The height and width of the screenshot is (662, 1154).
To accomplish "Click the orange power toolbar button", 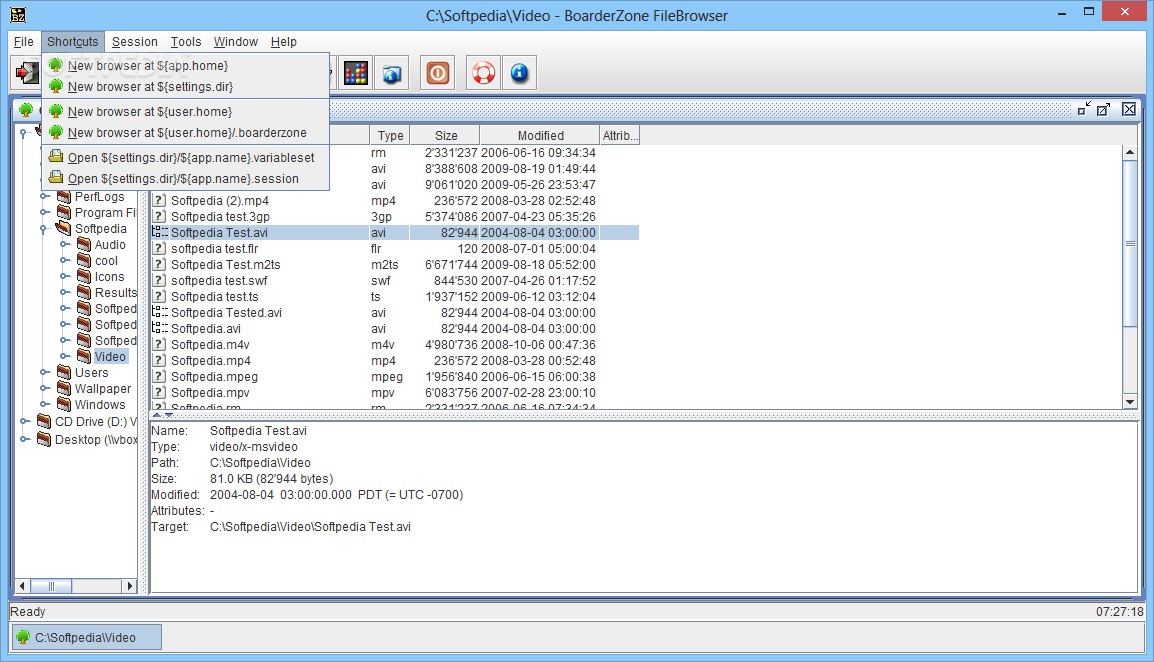I will 438,73.
